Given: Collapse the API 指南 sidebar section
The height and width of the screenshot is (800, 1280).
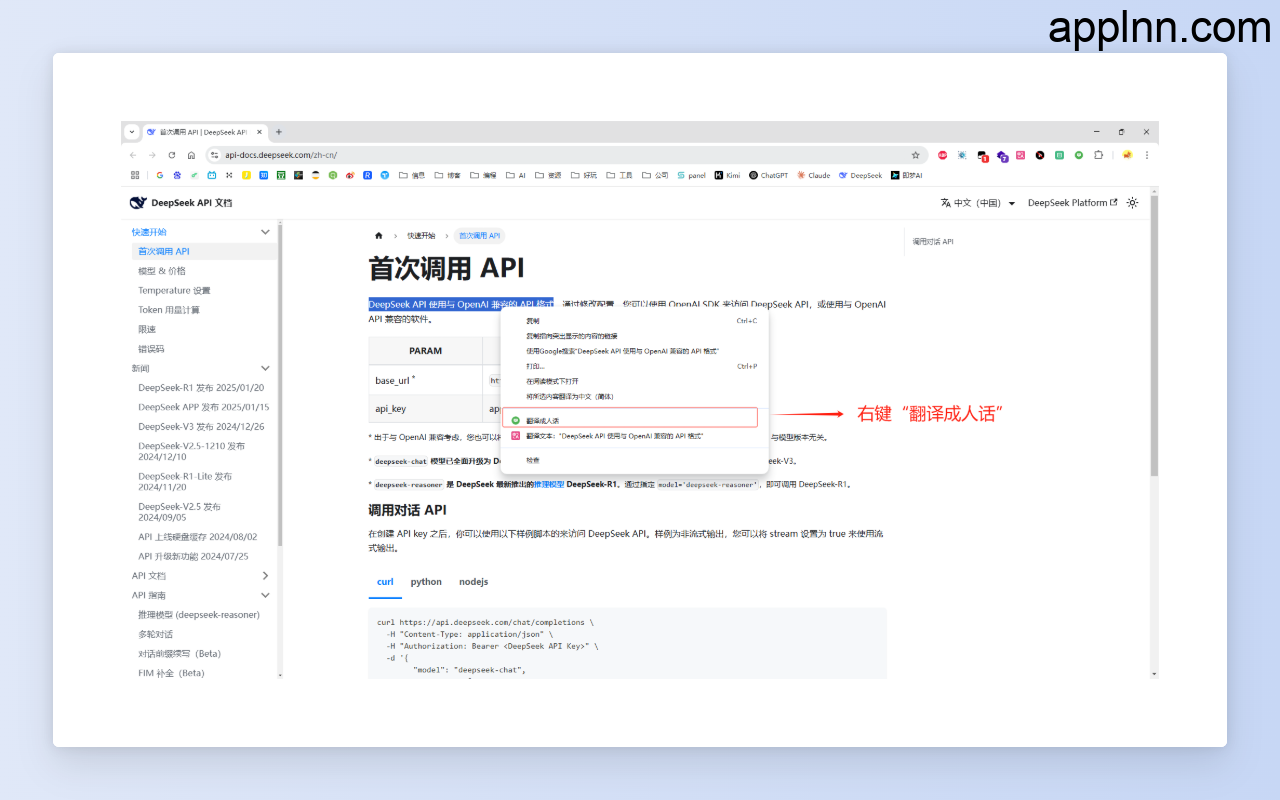Looking at the screenshot, I should (265, 595).
